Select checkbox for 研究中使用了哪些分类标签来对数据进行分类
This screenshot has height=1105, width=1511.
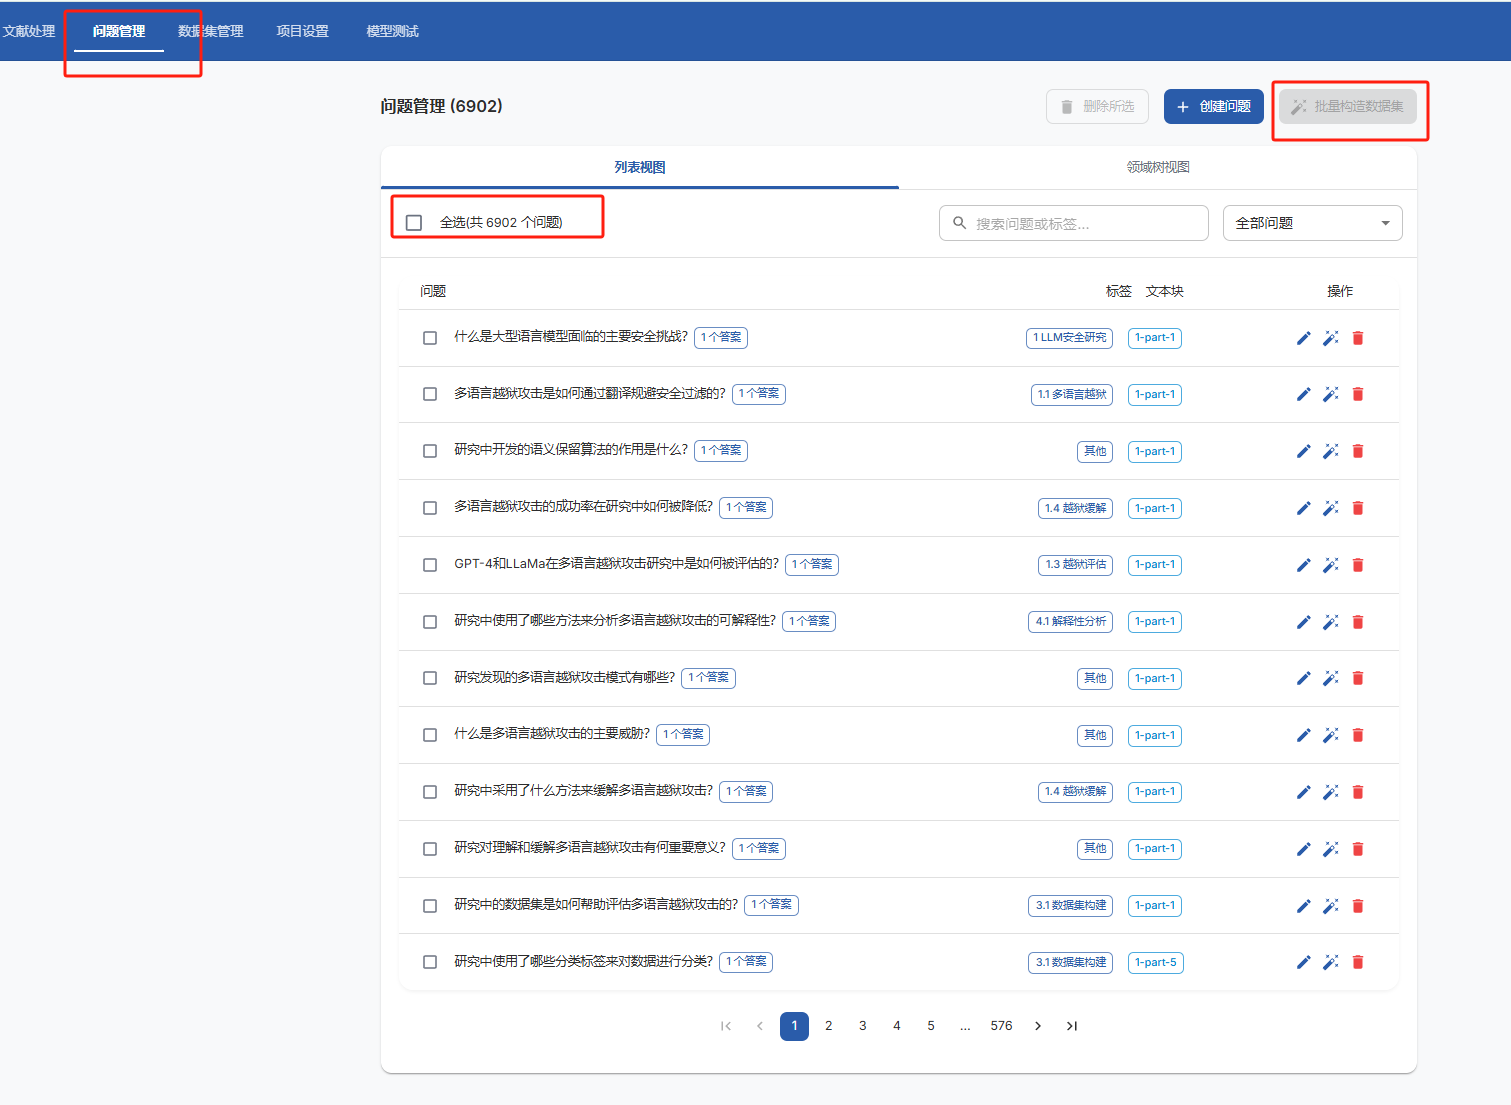430,962
